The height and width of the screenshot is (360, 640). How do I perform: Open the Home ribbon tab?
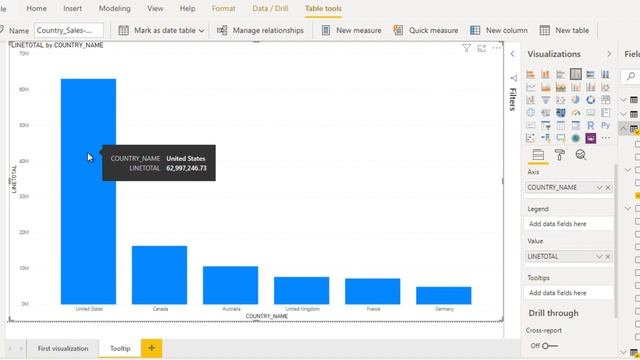[36, 8]
